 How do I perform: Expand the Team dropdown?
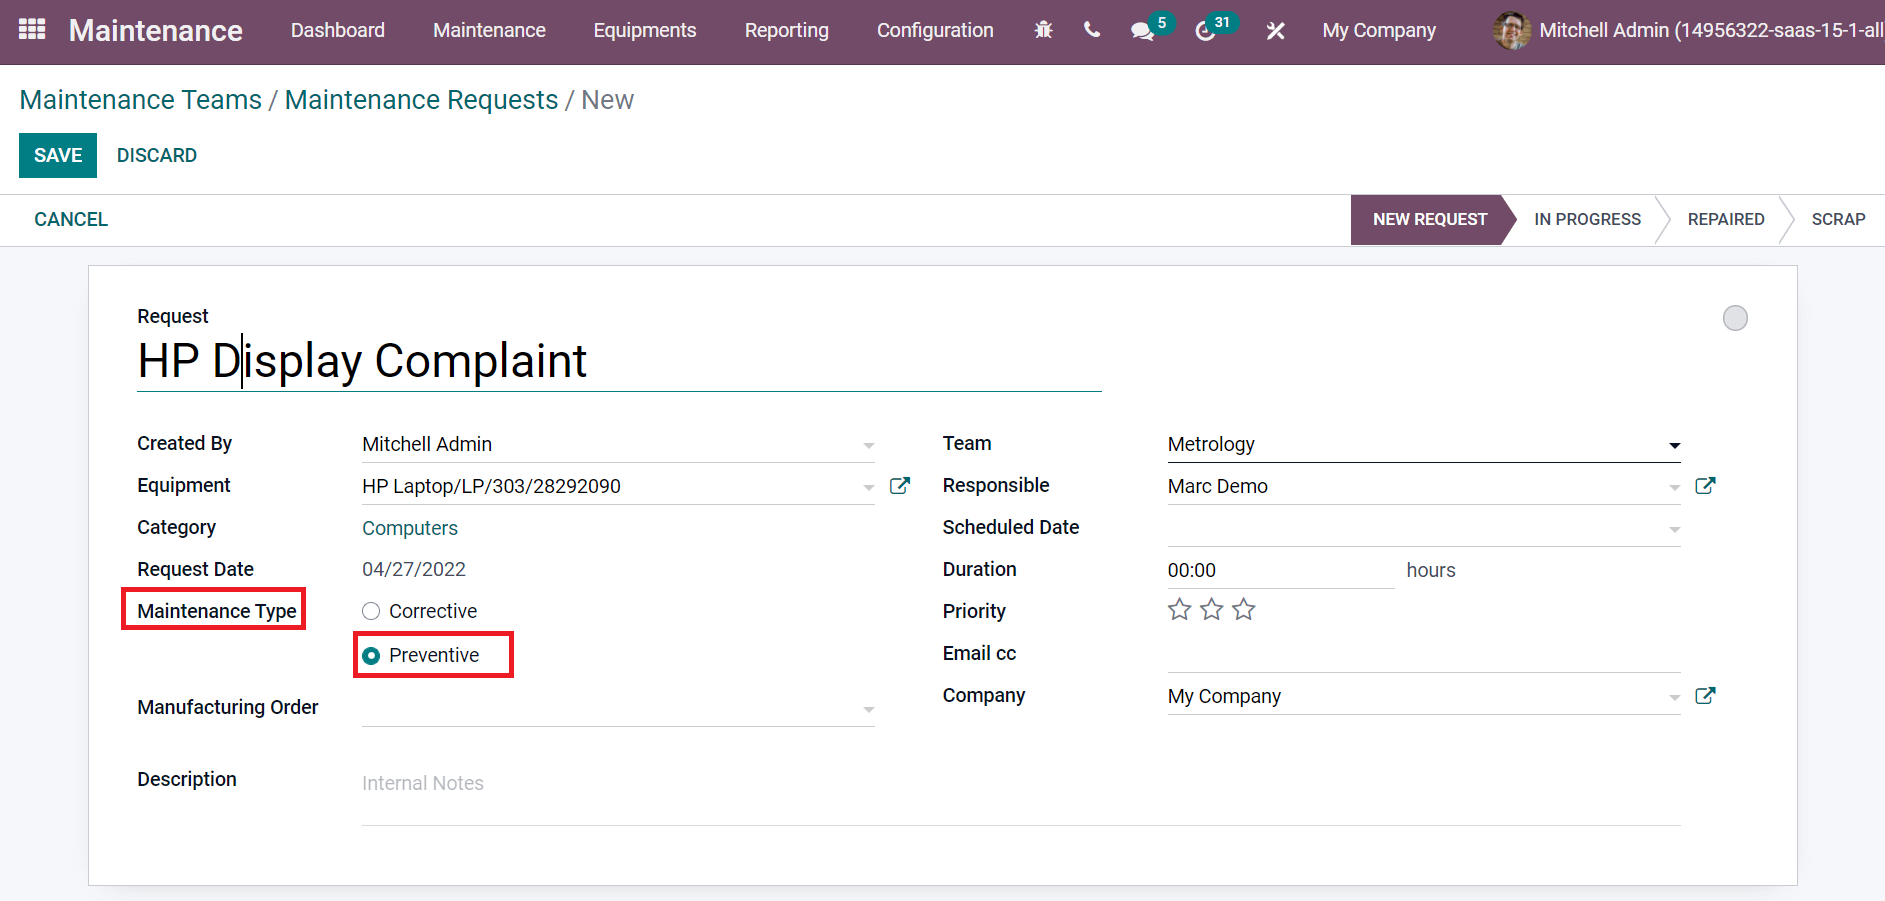tap(1674, 445)
